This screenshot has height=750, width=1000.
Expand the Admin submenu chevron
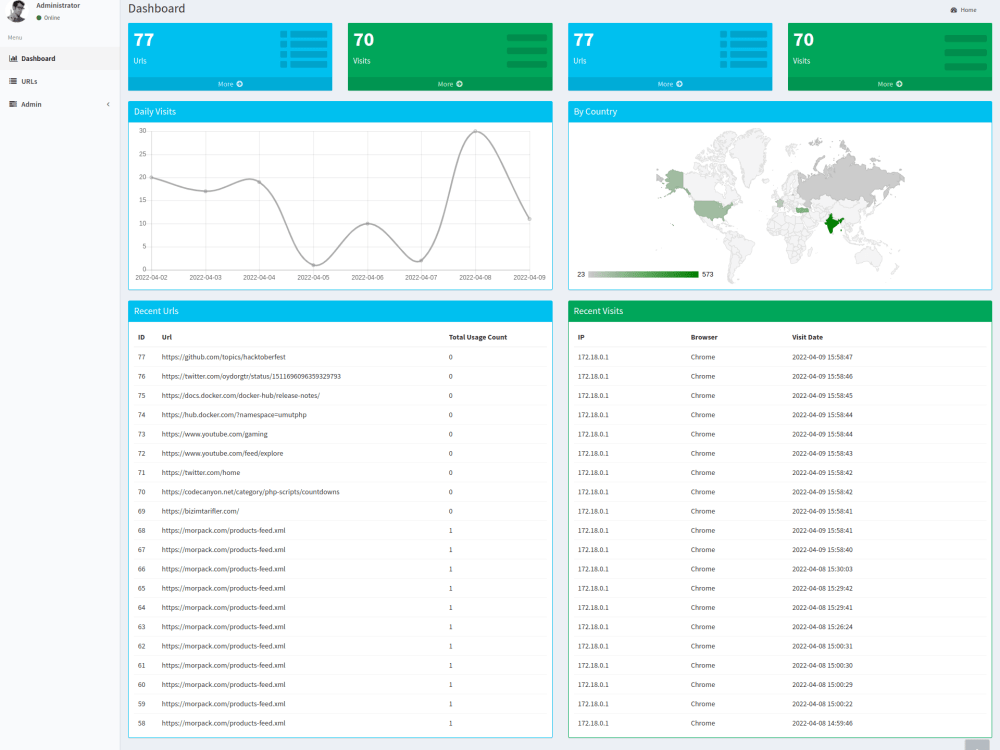point(108,105)
